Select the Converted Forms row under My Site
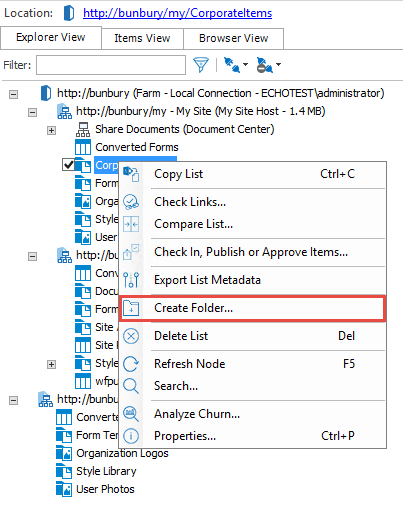 click(137, 147)
